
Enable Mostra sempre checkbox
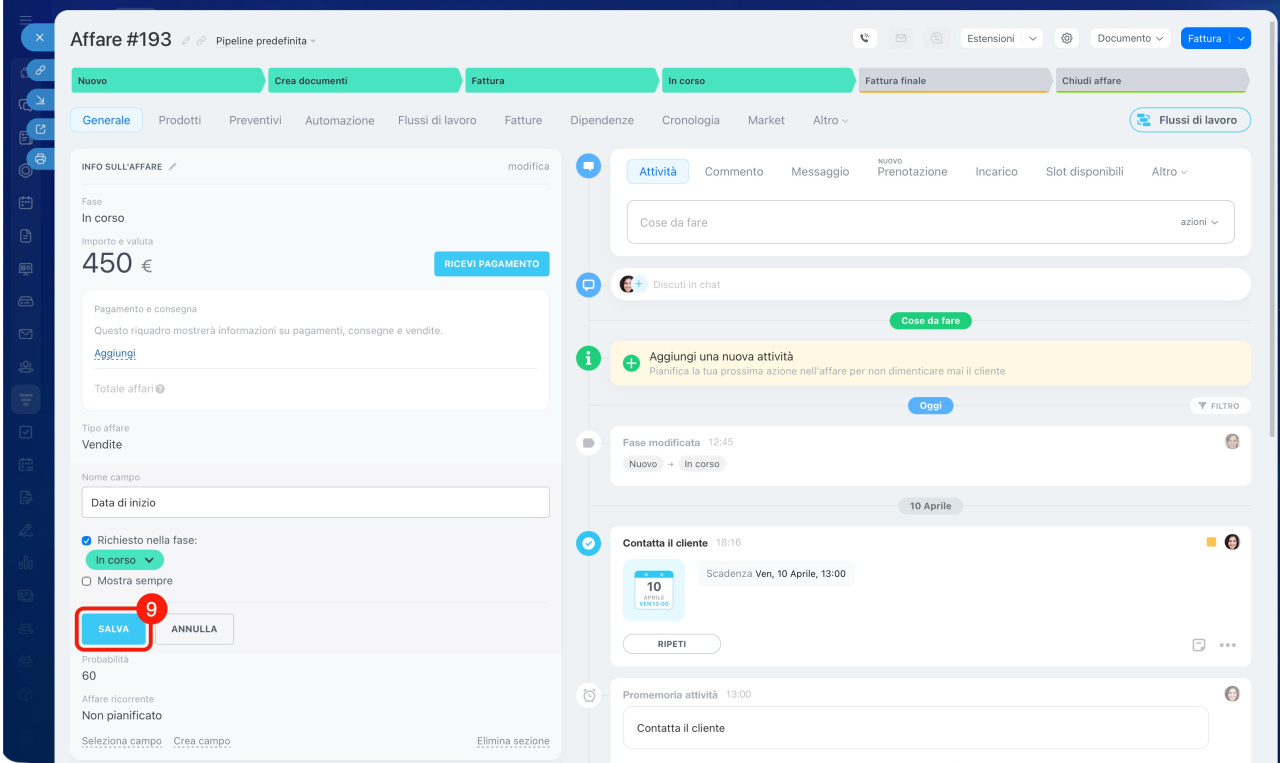87,581
